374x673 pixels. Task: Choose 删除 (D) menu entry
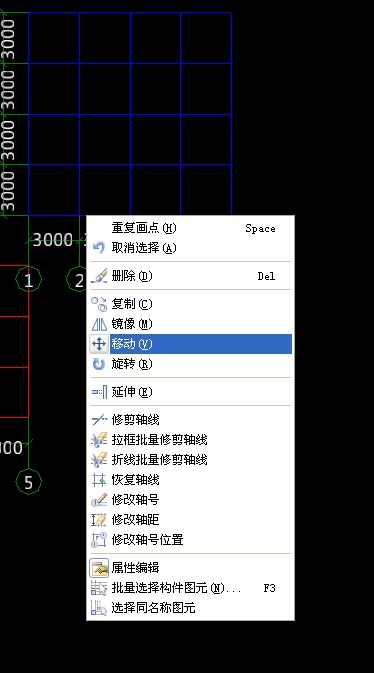tap(190, 276)
